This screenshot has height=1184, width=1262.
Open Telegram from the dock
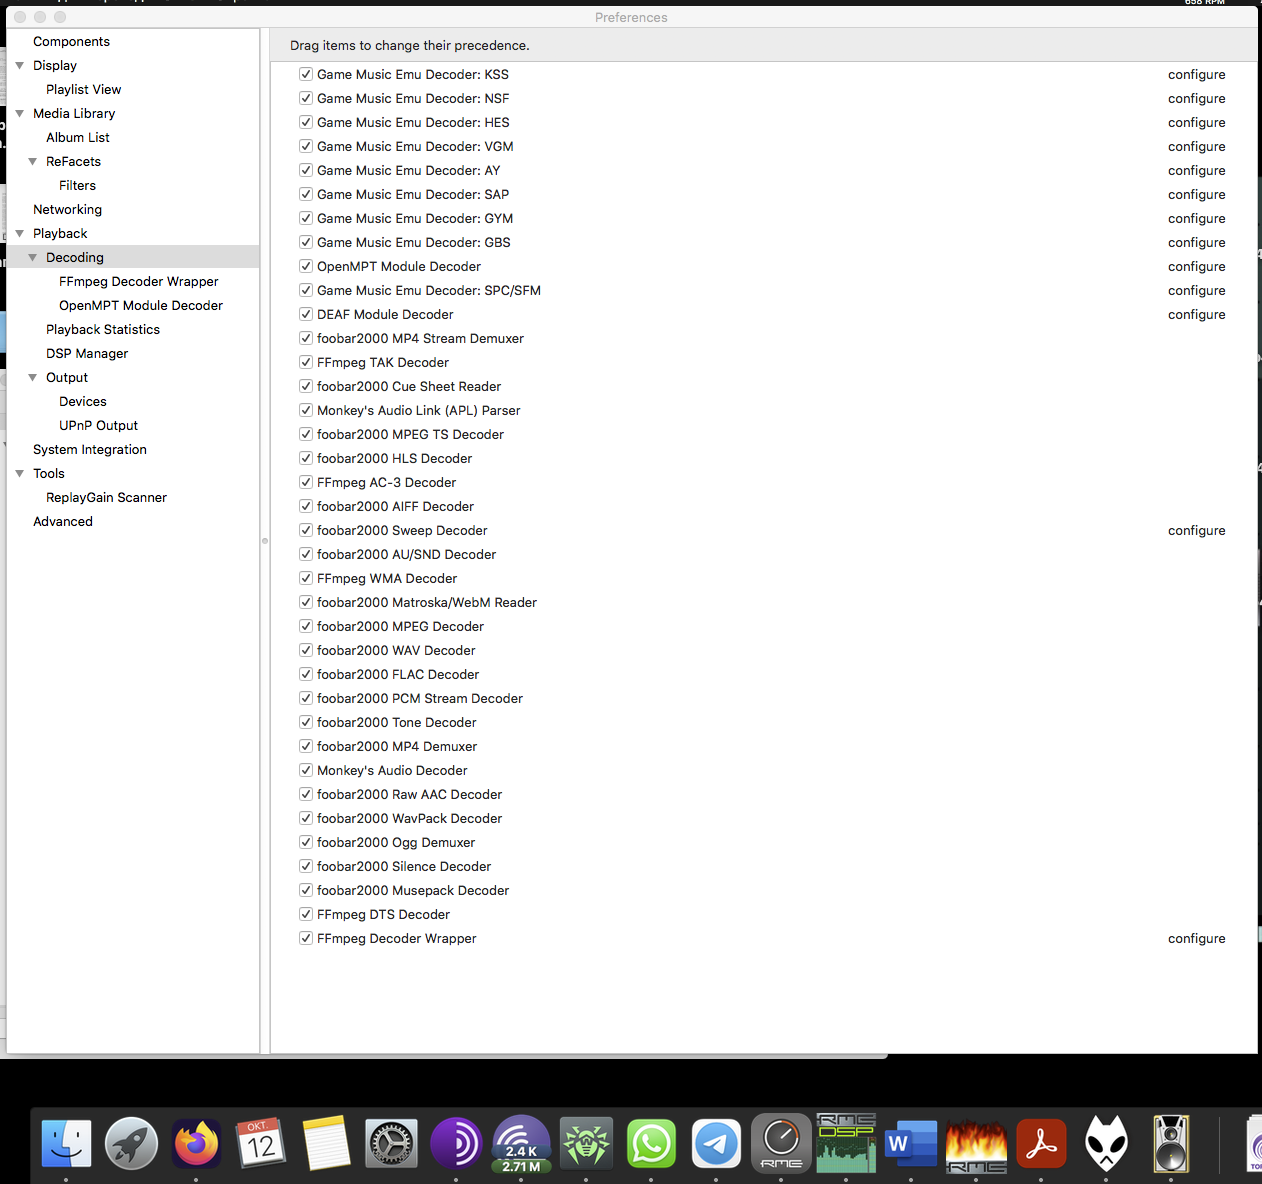(x=716, y=1143)
